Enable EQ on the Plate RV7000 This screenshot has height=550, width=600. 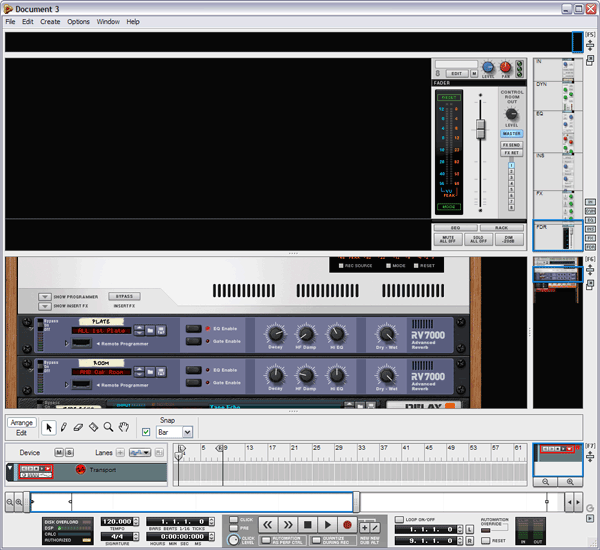(x=208, y=328)
